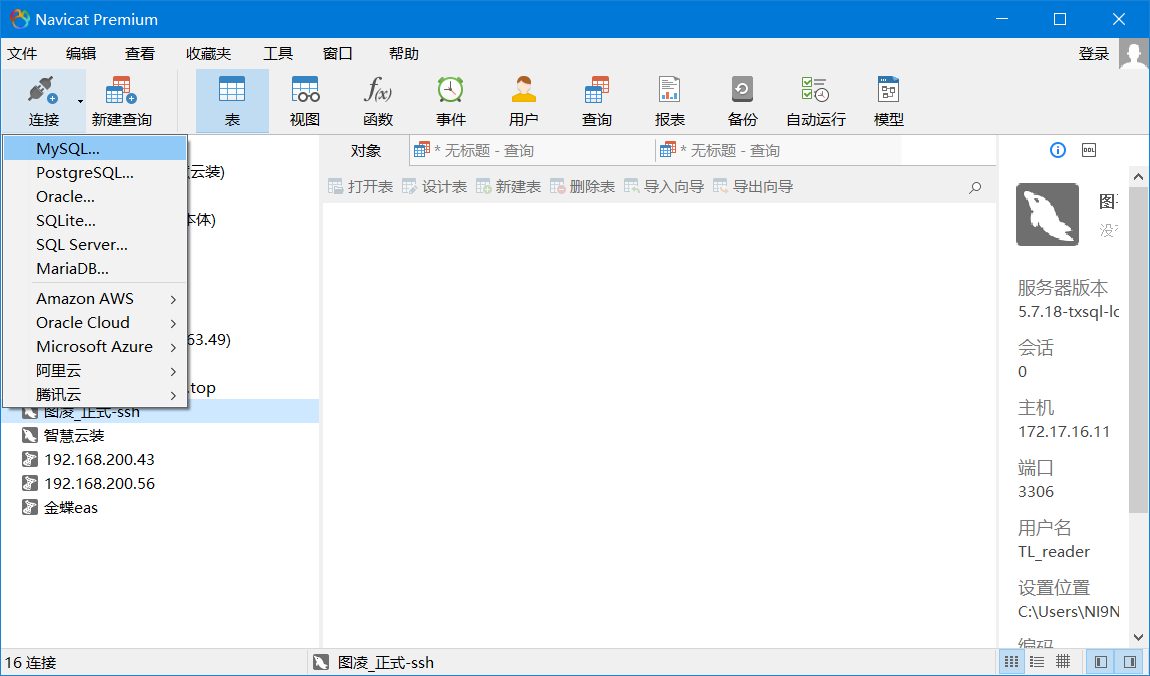This screenshot has width=1150, height=676.
Task: Switch to detail view in status bar
Action: click(1063, 662)
